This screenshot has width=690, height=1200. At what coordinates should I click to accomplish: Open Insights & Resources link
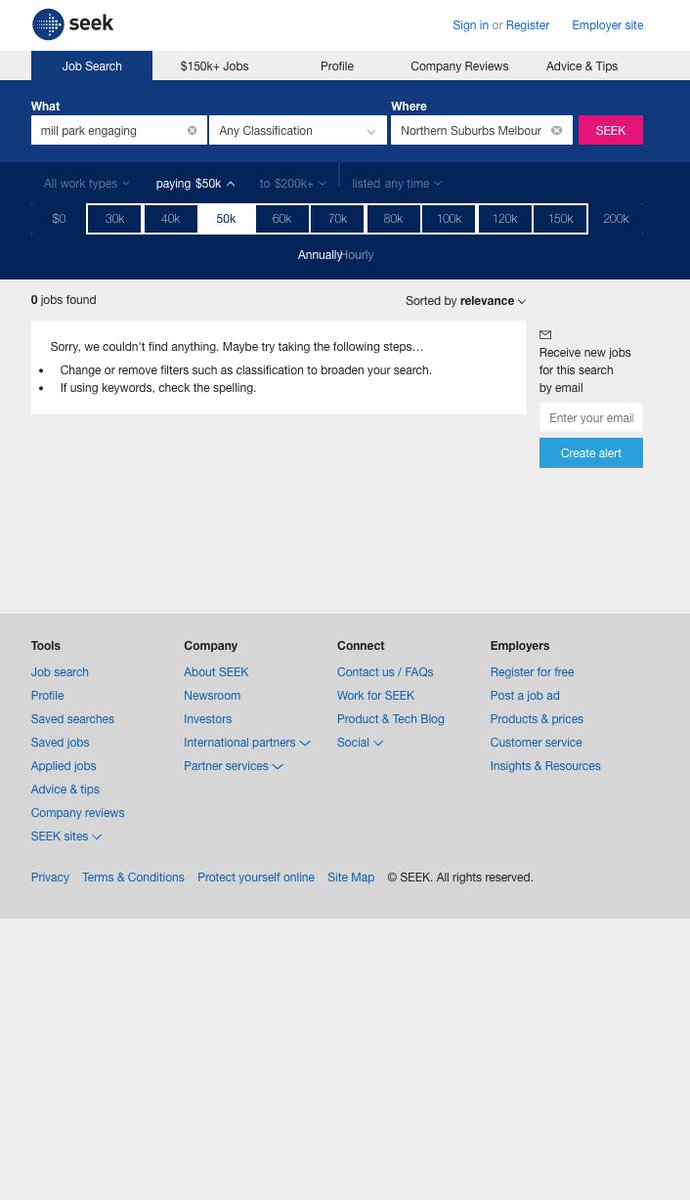pyautogui.click(x=546, y=766)
